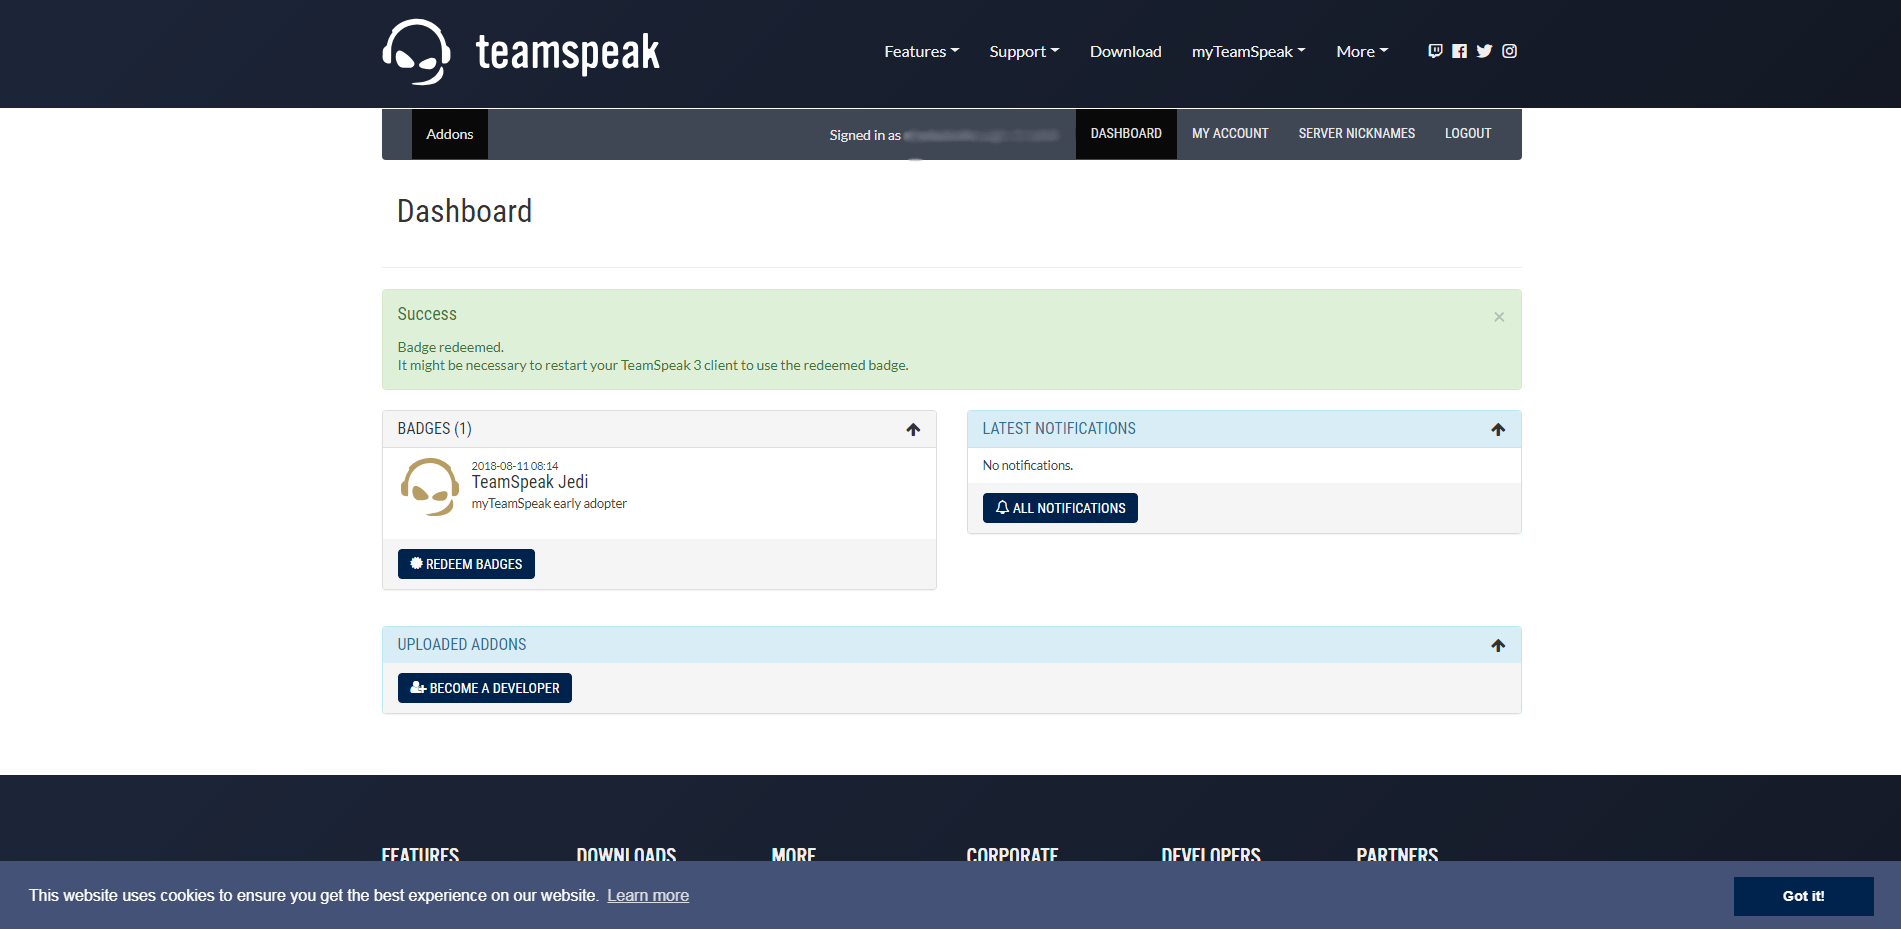The width and height of the screenshot is (1901, 929).
Task: Open the Instagram icon link
Action: [x=1509, y=51]
